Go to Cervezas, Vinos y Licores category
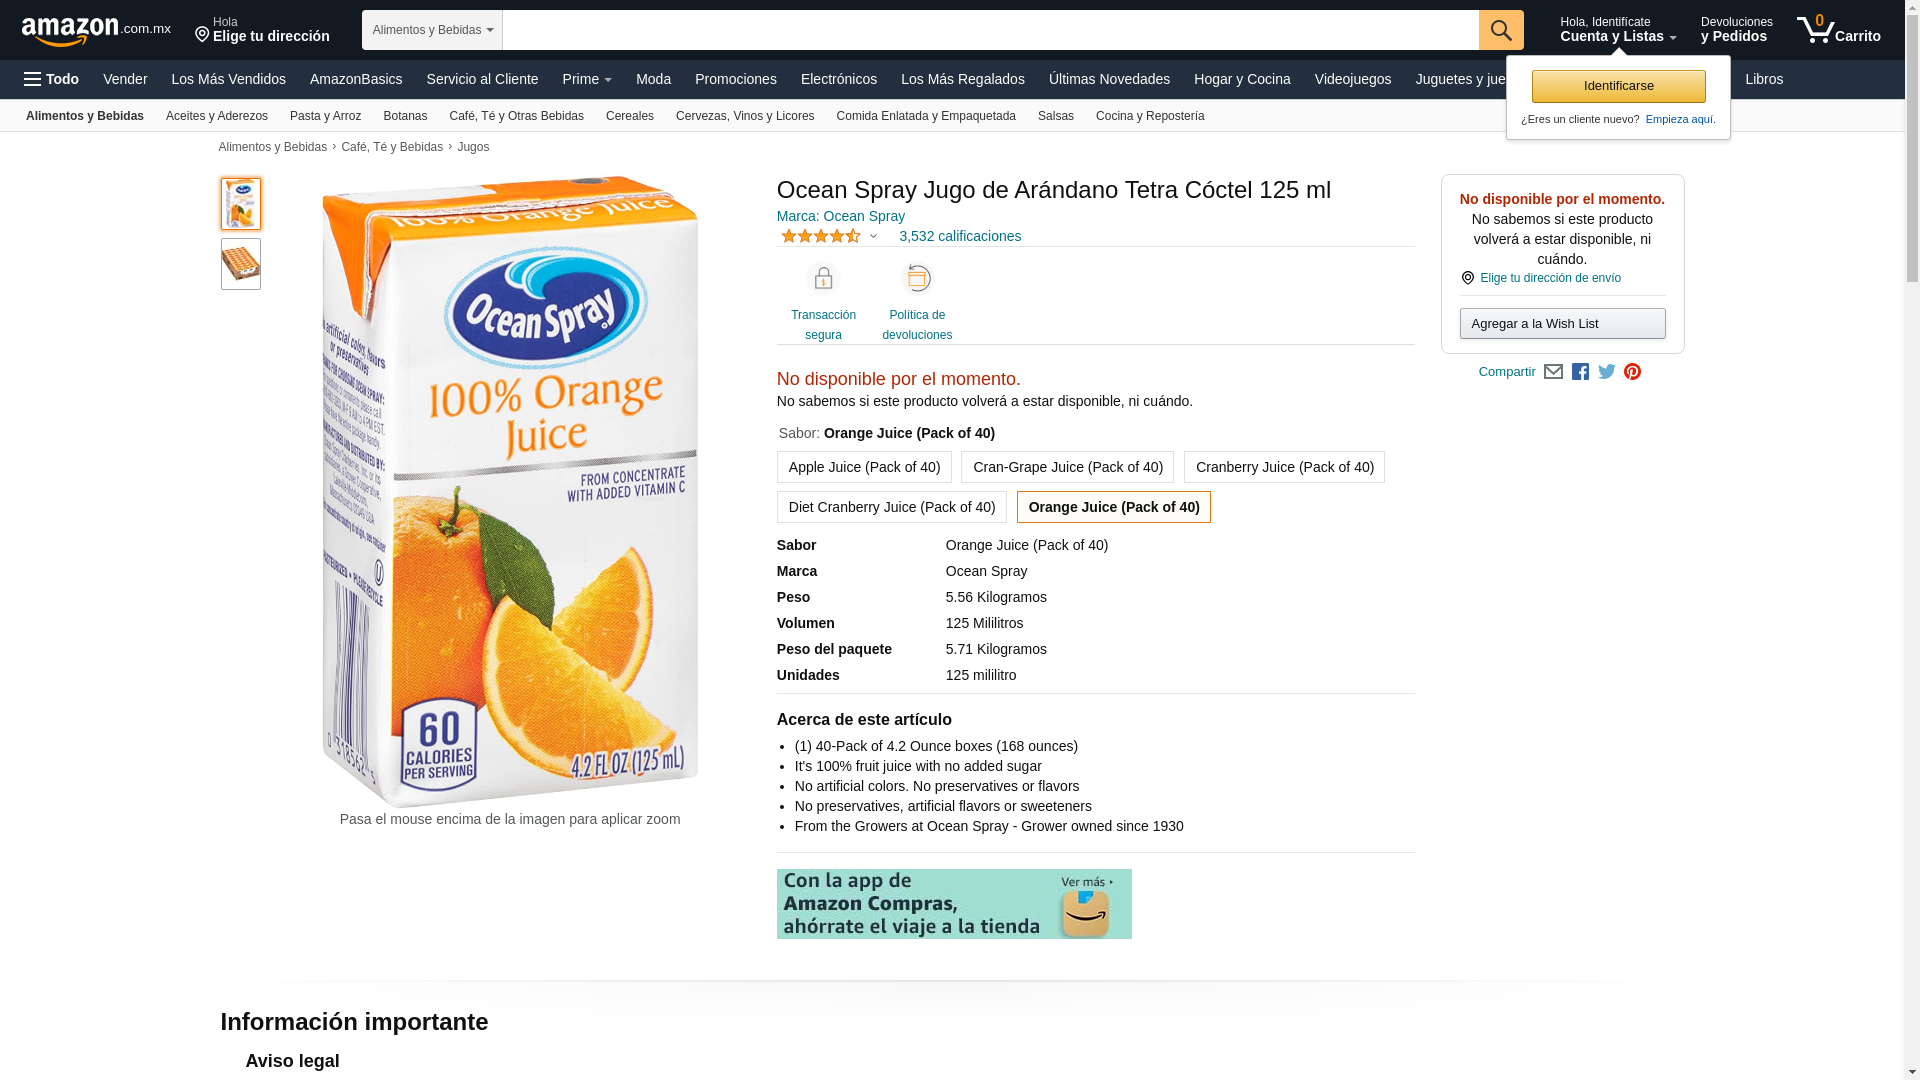 [x=744, y=116]
